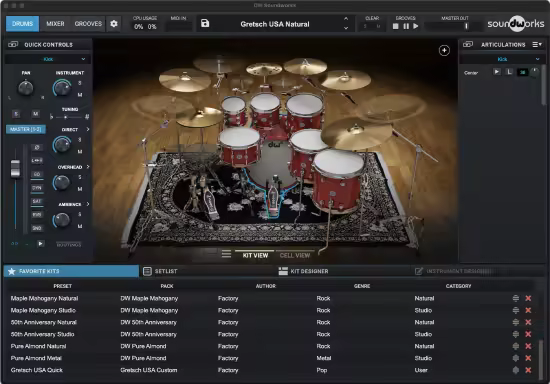
Task: Open the Gretsch USA Natural preset selector
Action: [x=275, y=24]
